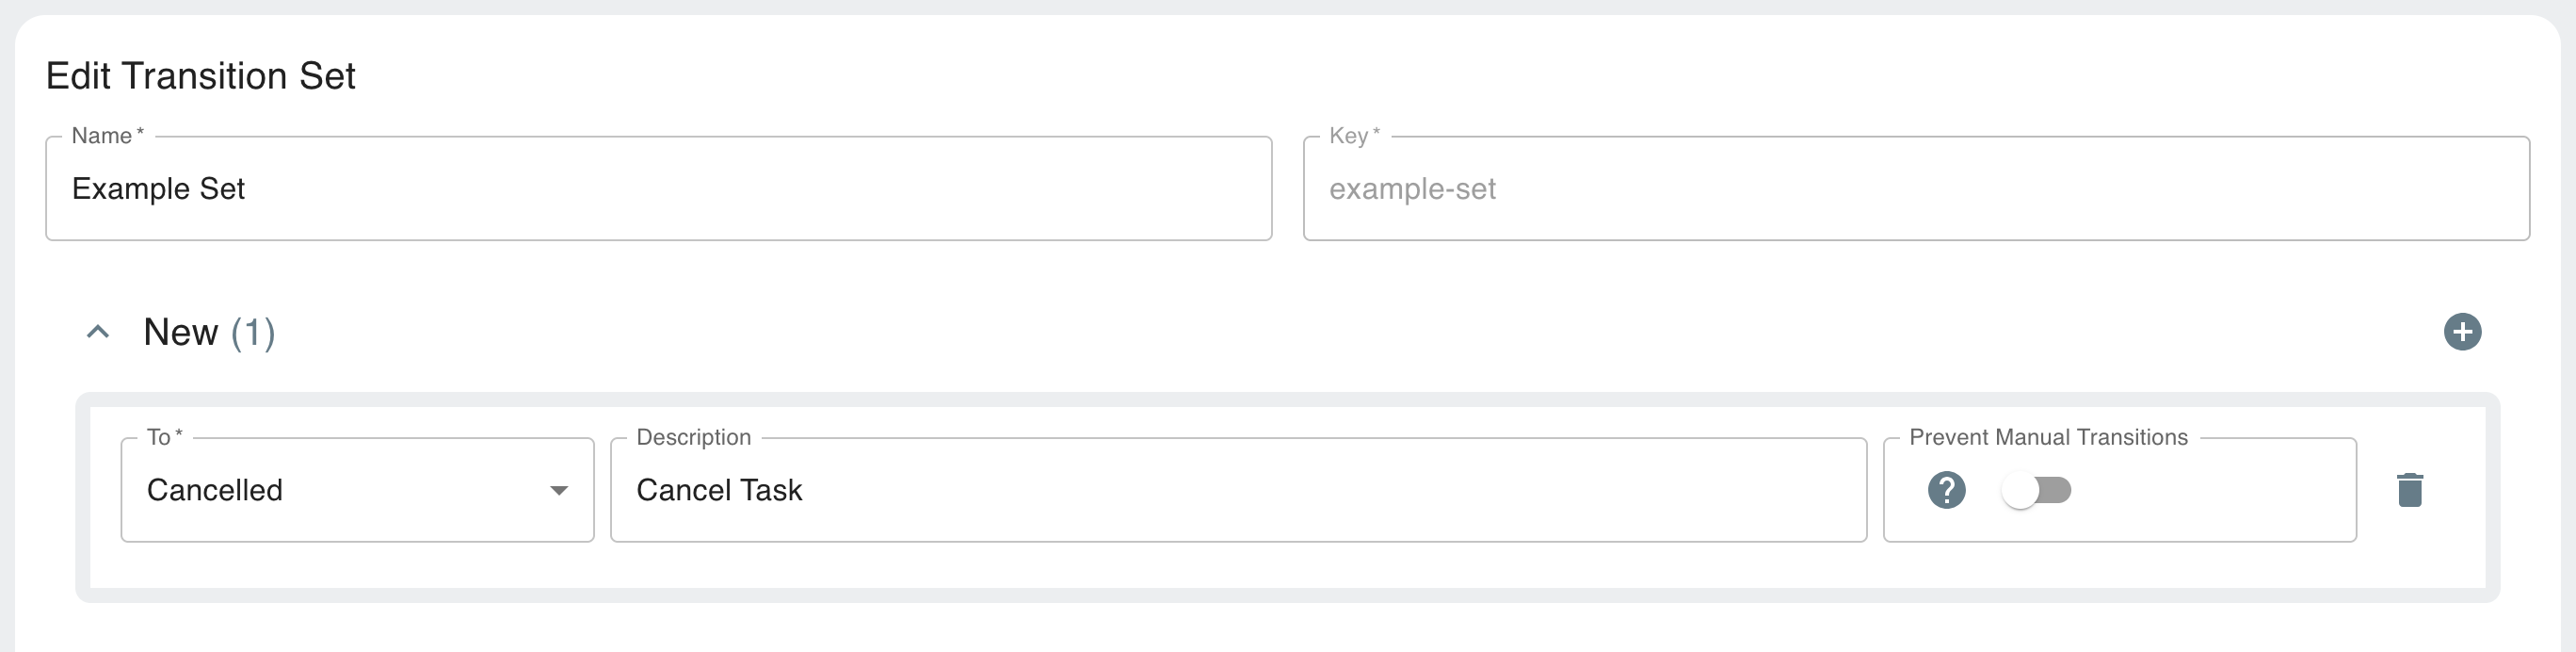Click the New (1) section label
This screenshot has height=652, width=2576.
click(209, 332)
